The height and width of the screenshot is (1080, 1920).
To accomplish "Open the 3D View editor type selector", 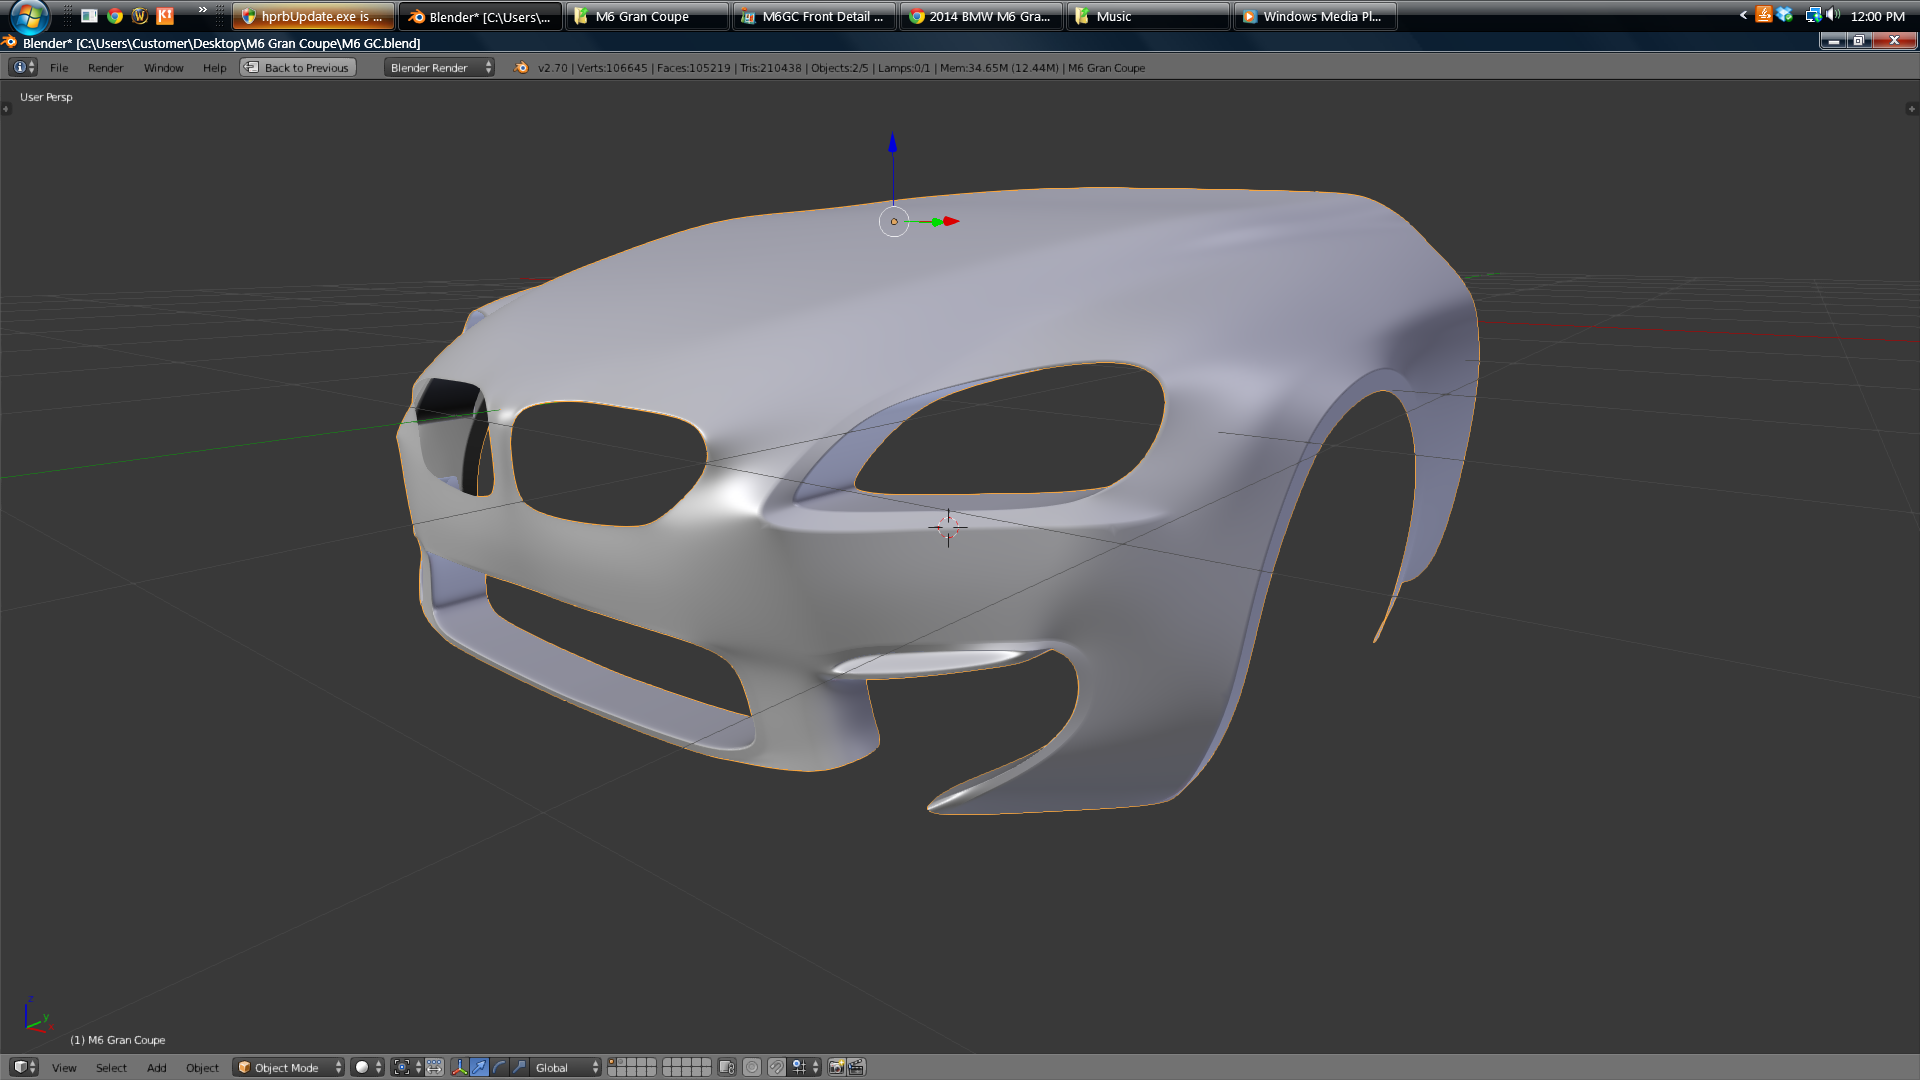I will coord(23,1067).
